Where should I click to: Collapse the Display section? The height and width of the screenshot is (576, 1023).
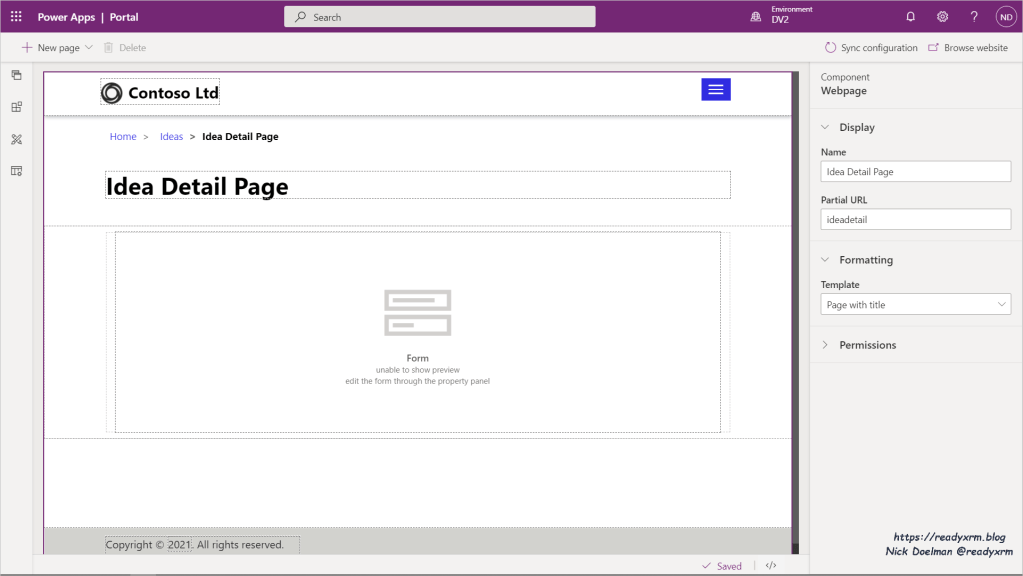pos(825,128)
